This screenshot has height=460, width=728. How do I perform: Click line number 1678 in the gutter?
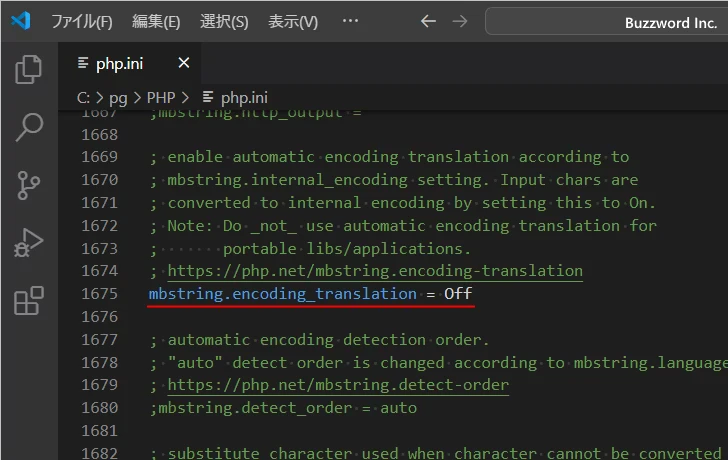99,363
